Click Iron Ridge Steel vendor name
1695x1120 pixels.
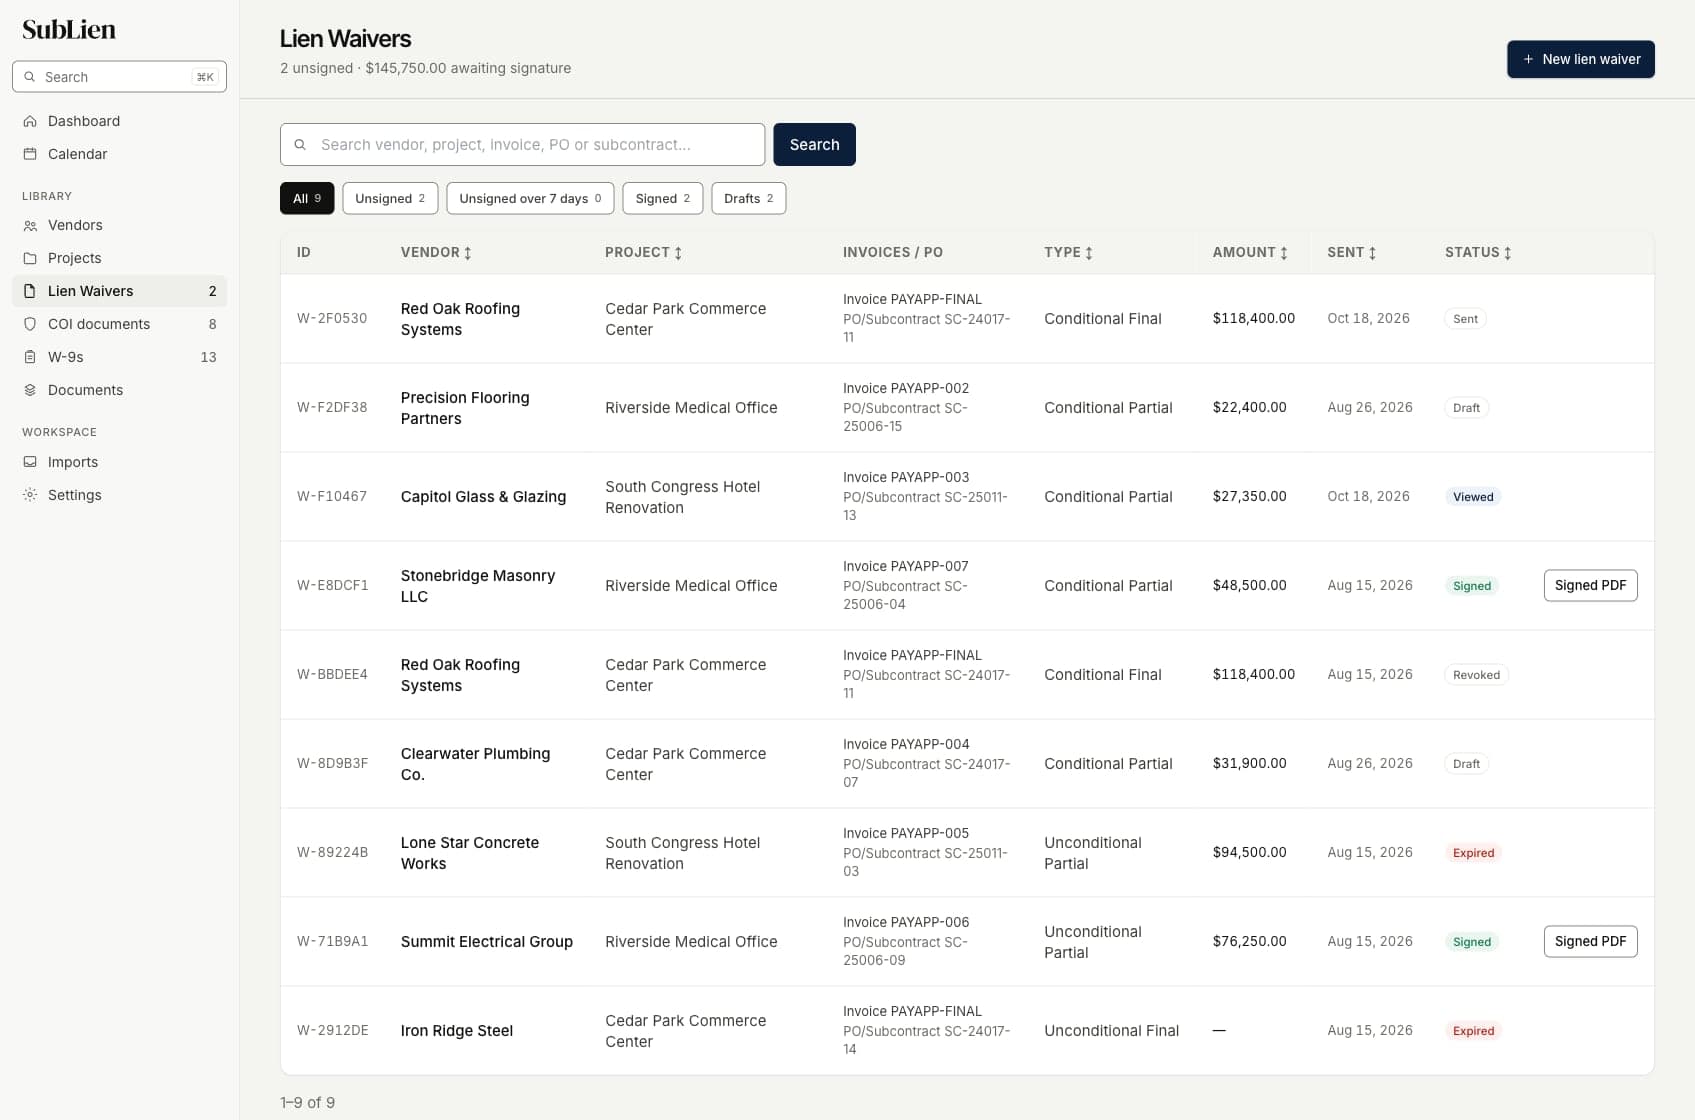(457, 1031)
